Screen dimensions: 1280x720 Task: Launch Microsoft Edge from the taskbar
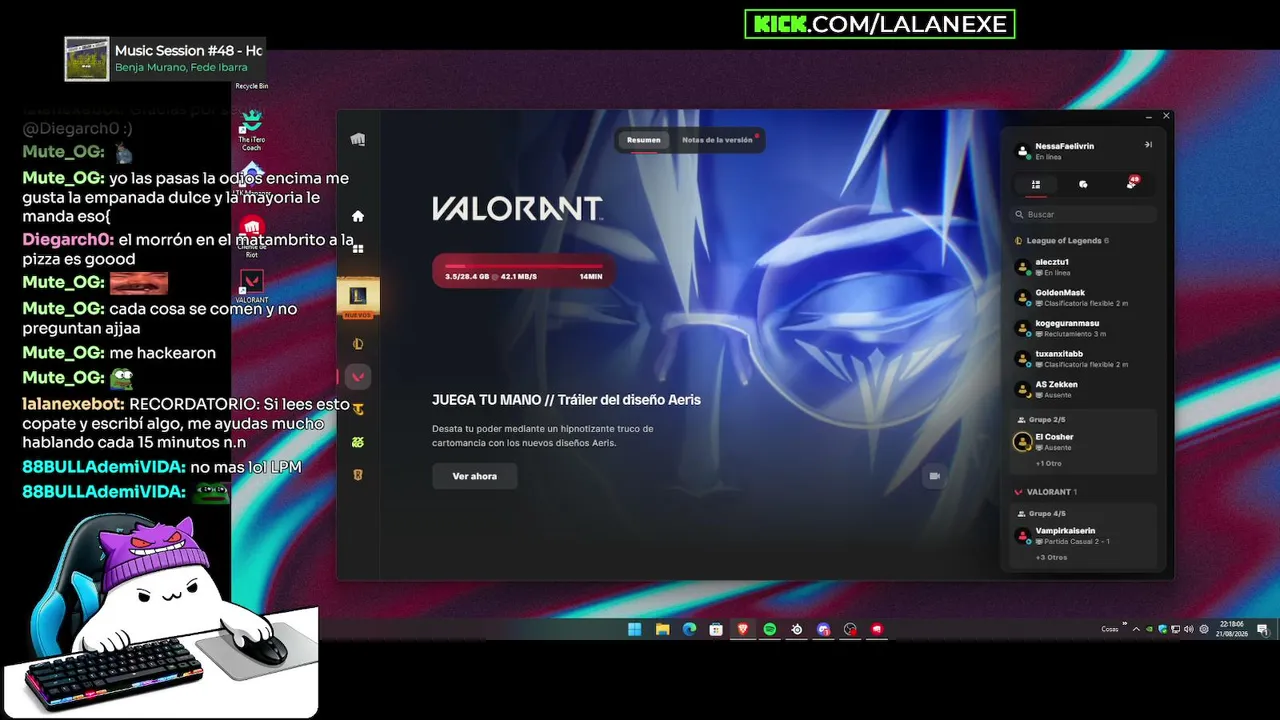689,629
